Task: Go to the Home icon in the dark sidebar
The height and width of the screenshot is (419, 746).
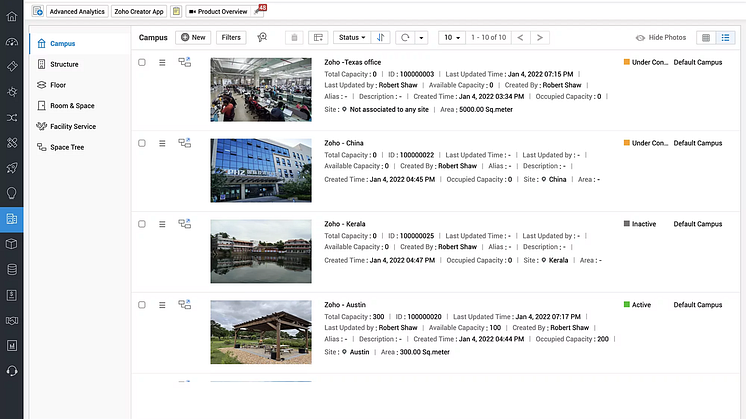Action: (11, 16)
